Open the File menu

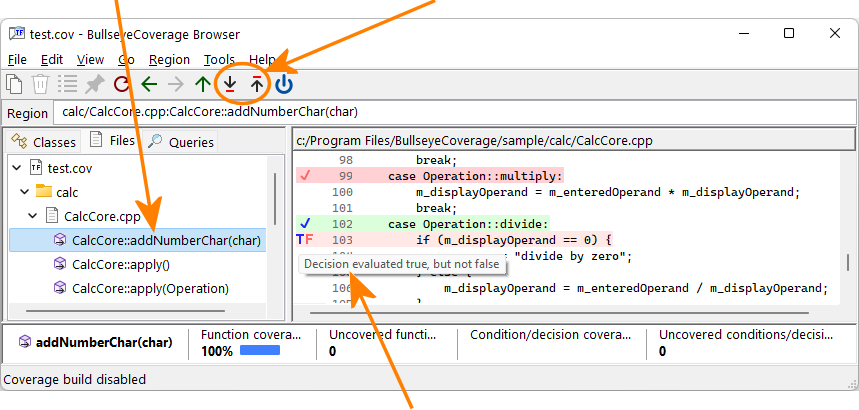pyautogui.click(x=18, y=59)
